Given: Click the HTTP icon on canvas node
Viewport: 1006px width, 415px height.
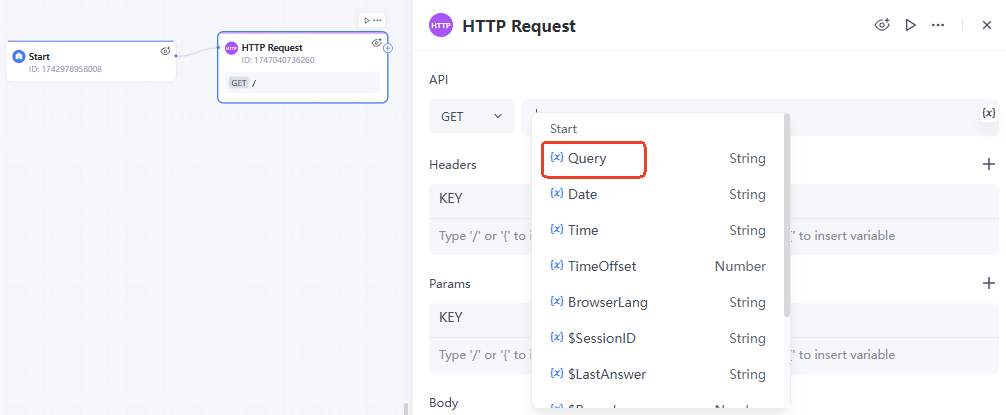Looking at the screenshot, I should pos(231,48).
